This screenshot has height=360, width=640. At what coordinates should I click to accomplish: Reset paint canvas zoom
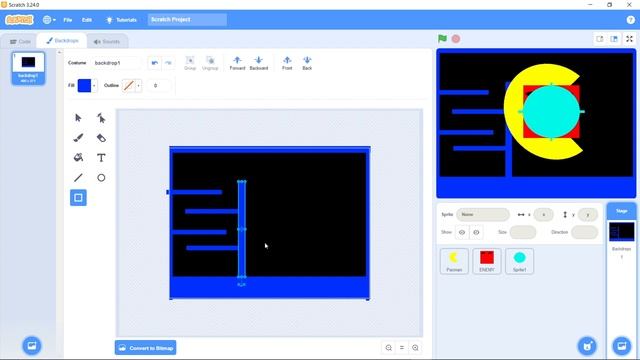click(x=402, y=348)
